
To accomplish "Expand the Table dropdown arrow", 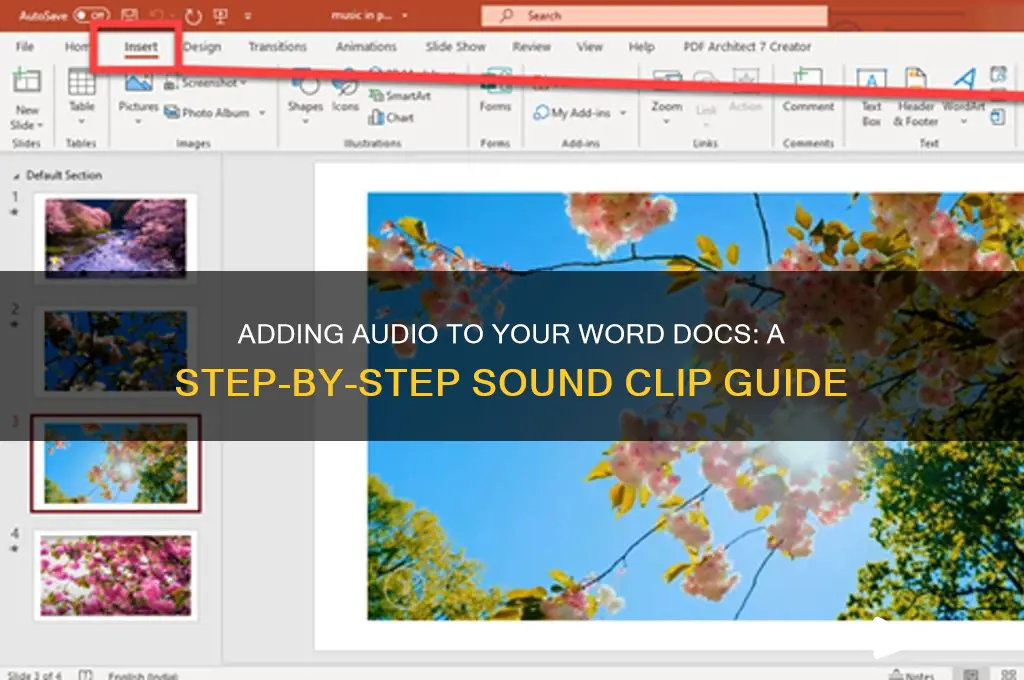I will tap(82, 121).
